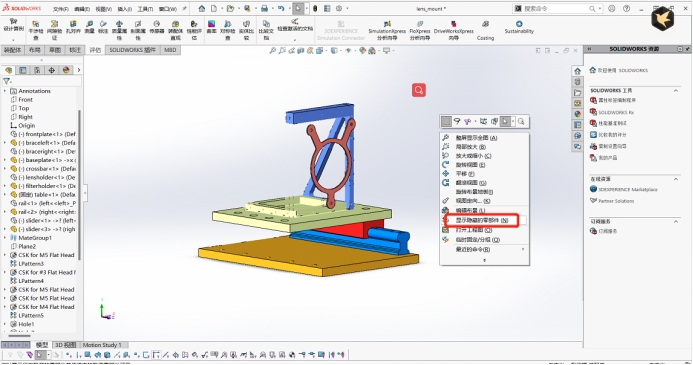Click the Costing tool icon
Image resolution: width=693 pixels, height=365 pixels.
485,24
